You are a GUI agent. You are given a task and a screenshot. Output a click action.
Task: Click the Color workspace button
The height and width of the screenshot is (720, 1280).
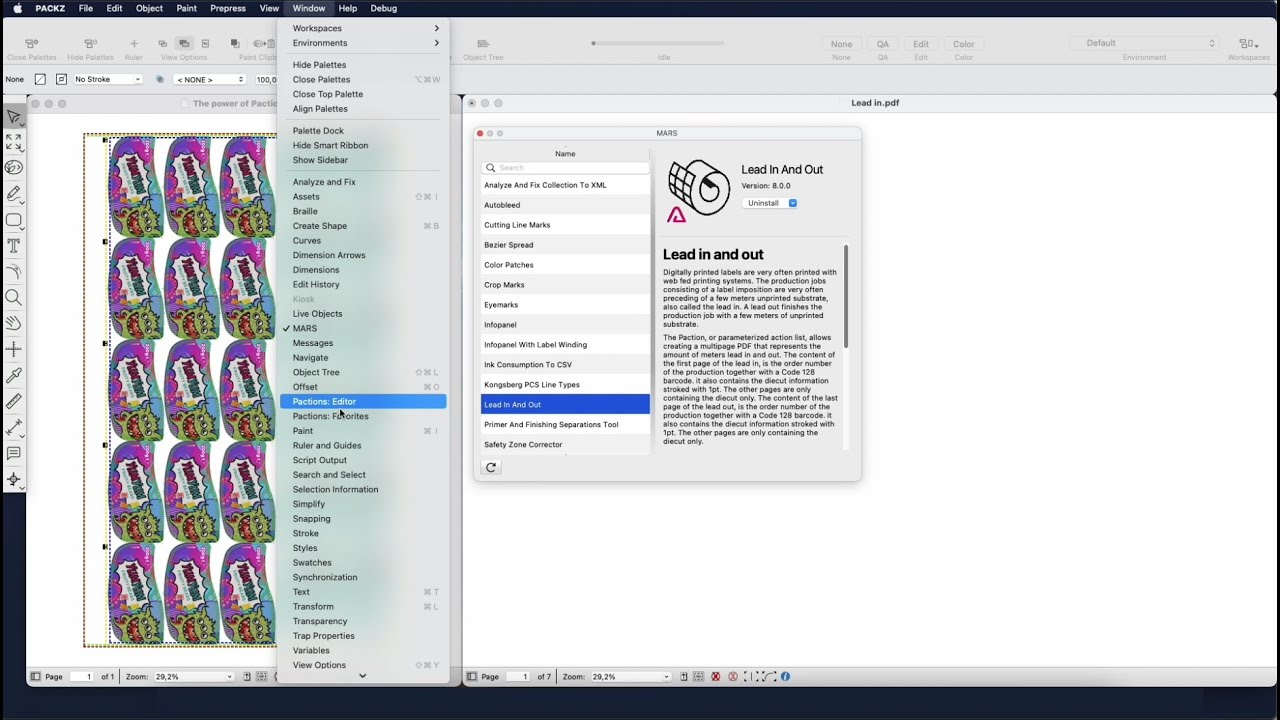[x=964, y=44]
